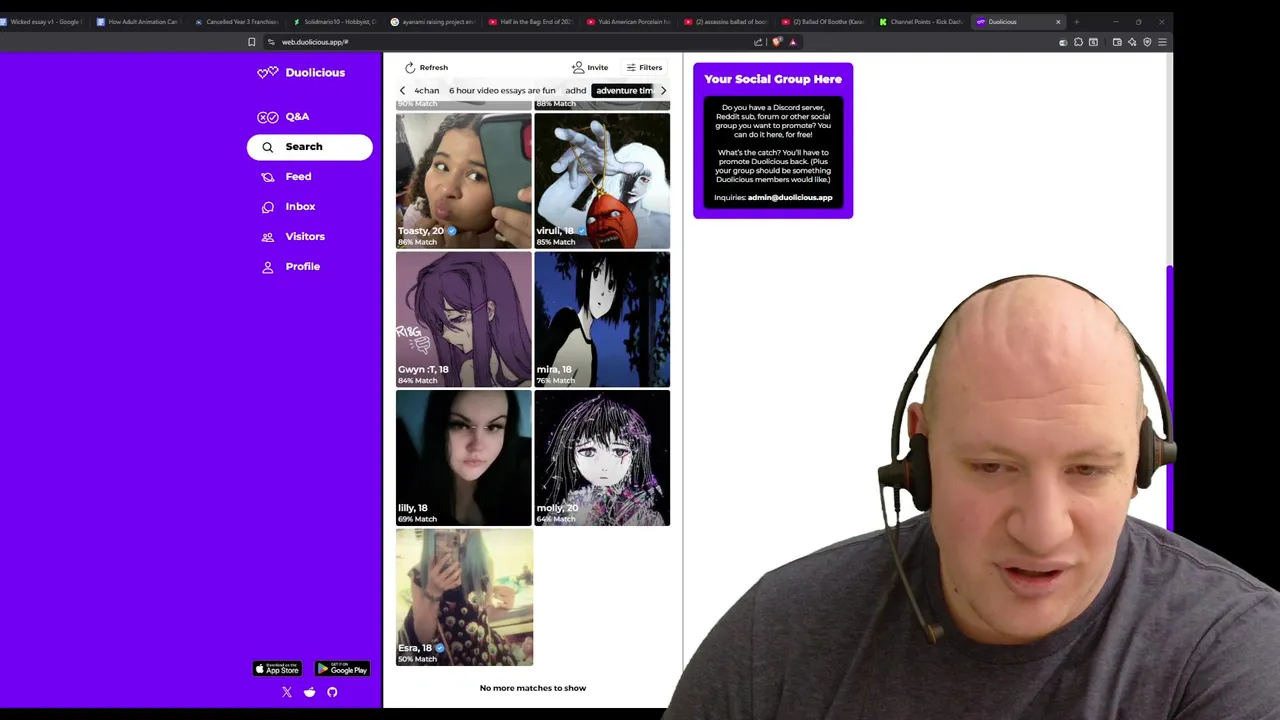This screenshot has height=720, width=1280.
Task: Select the adhd club tag
Action: 576,91
